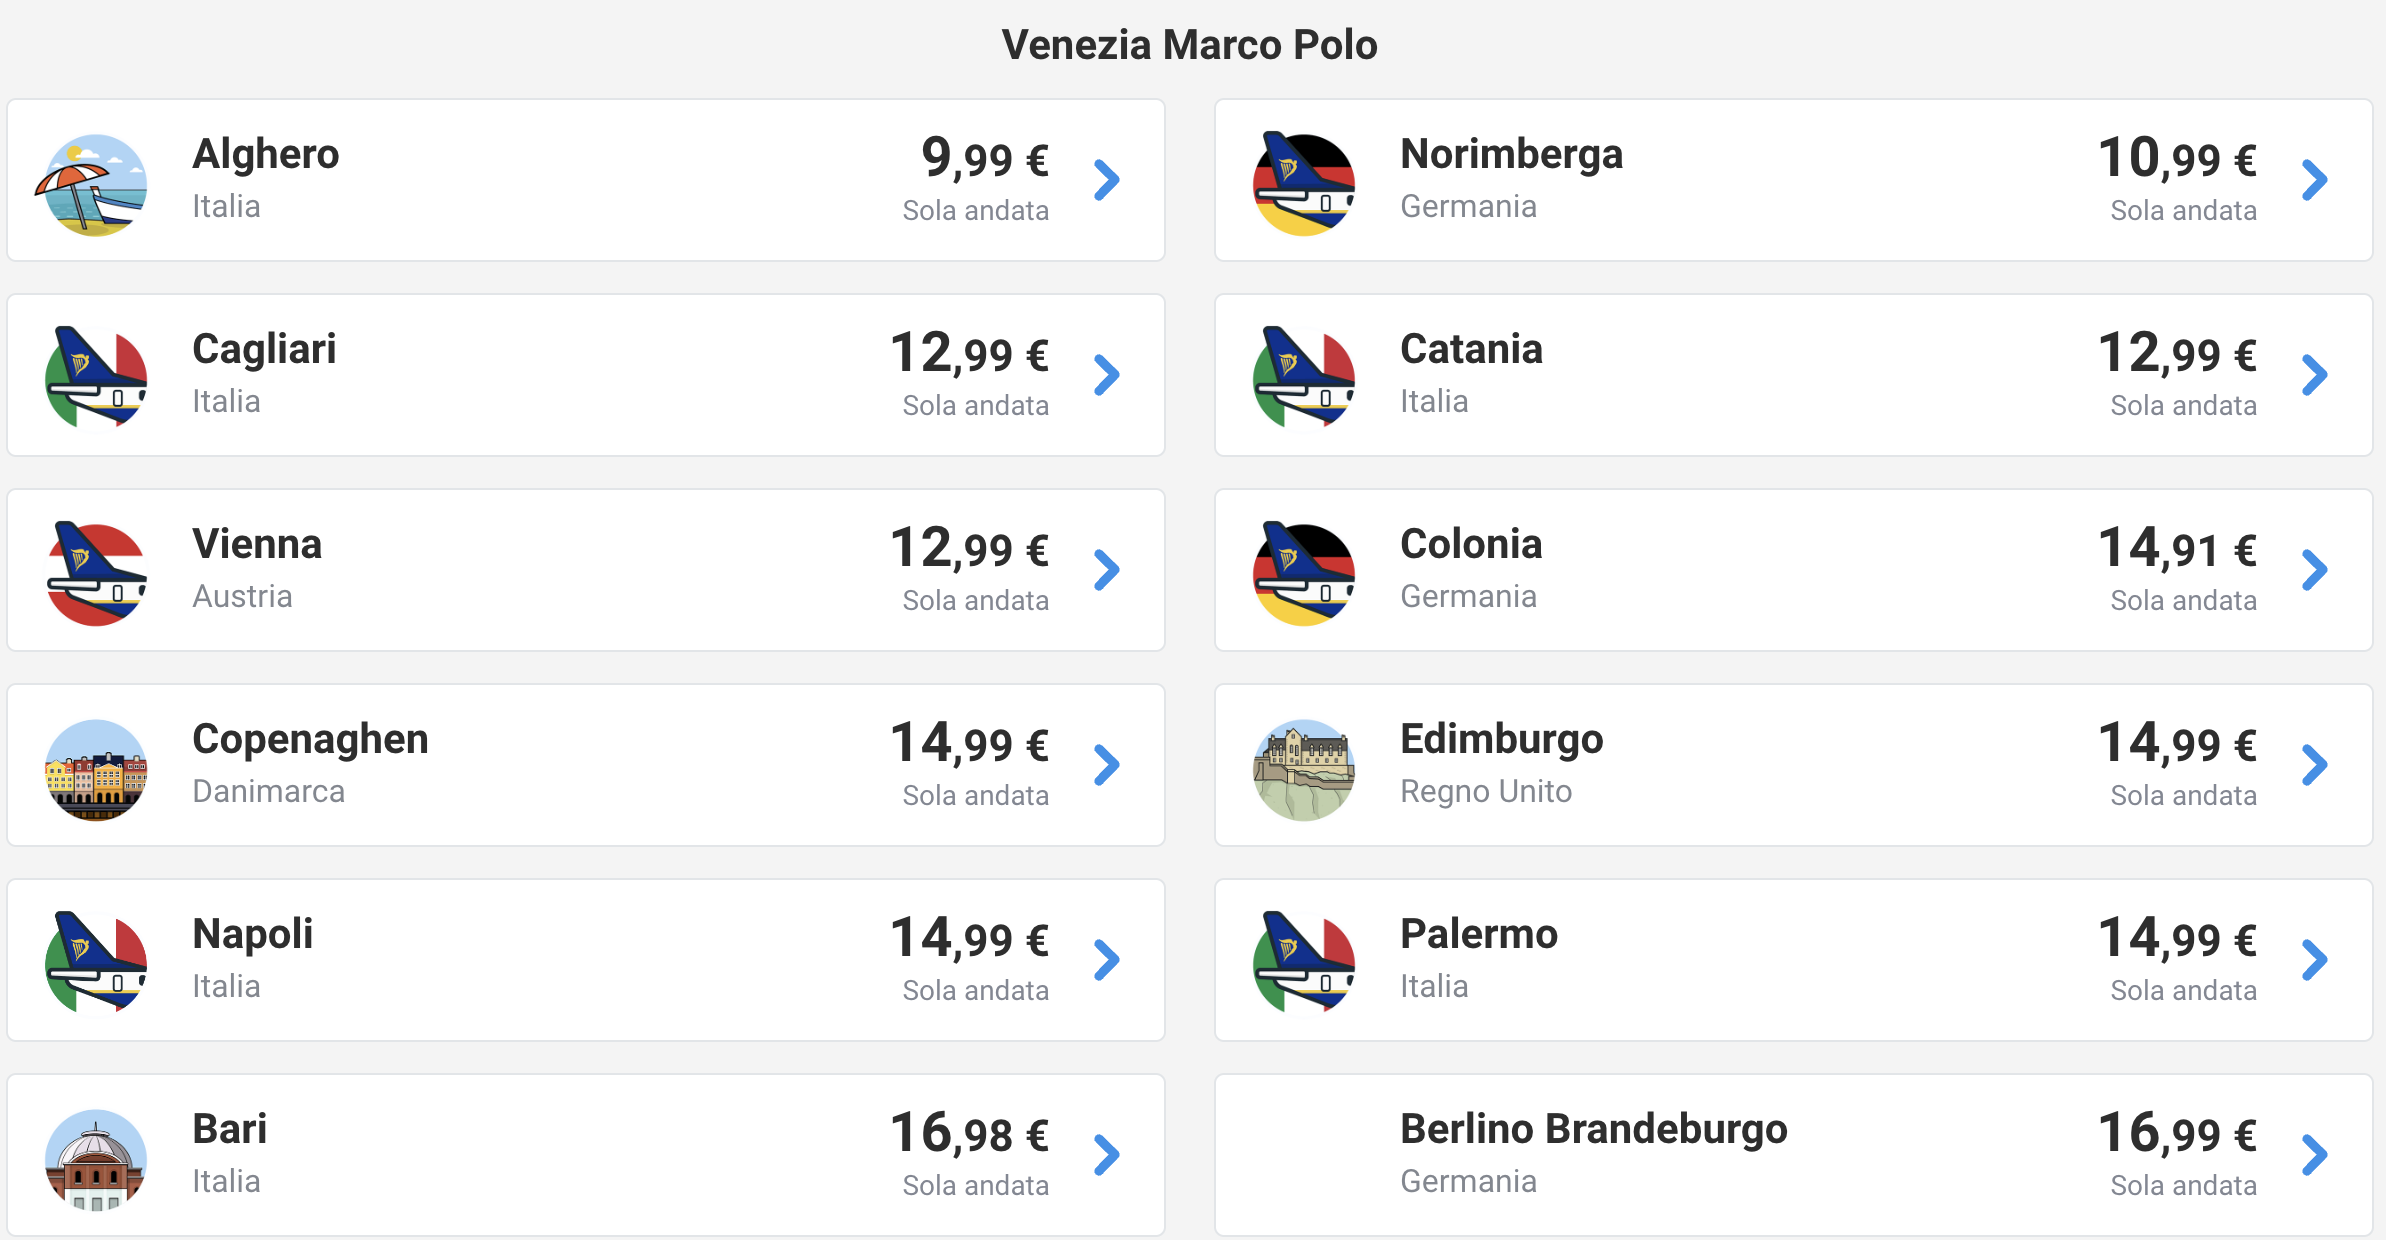Open the Catania fare using its chevron
The width and height of the screenshot is (2386, 1240).
[2315, 376]
